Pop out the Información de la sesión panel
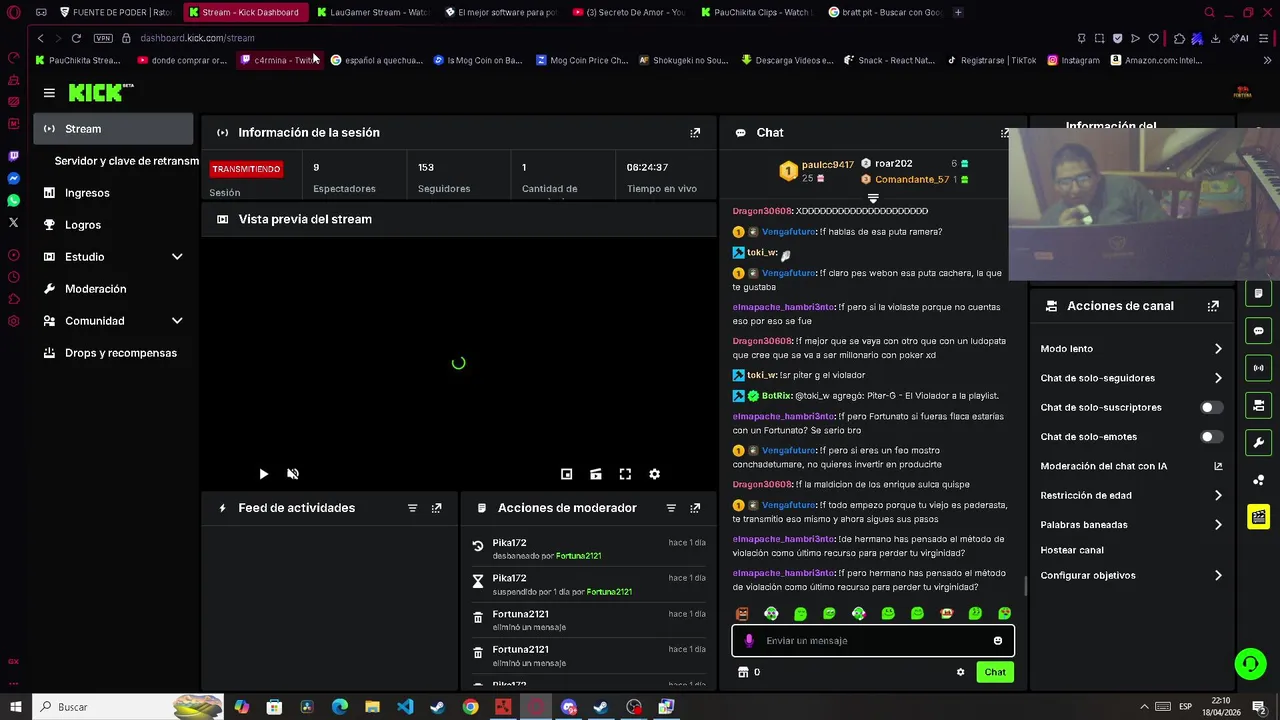The image size is (1280, 720). (x=695, y=132)
